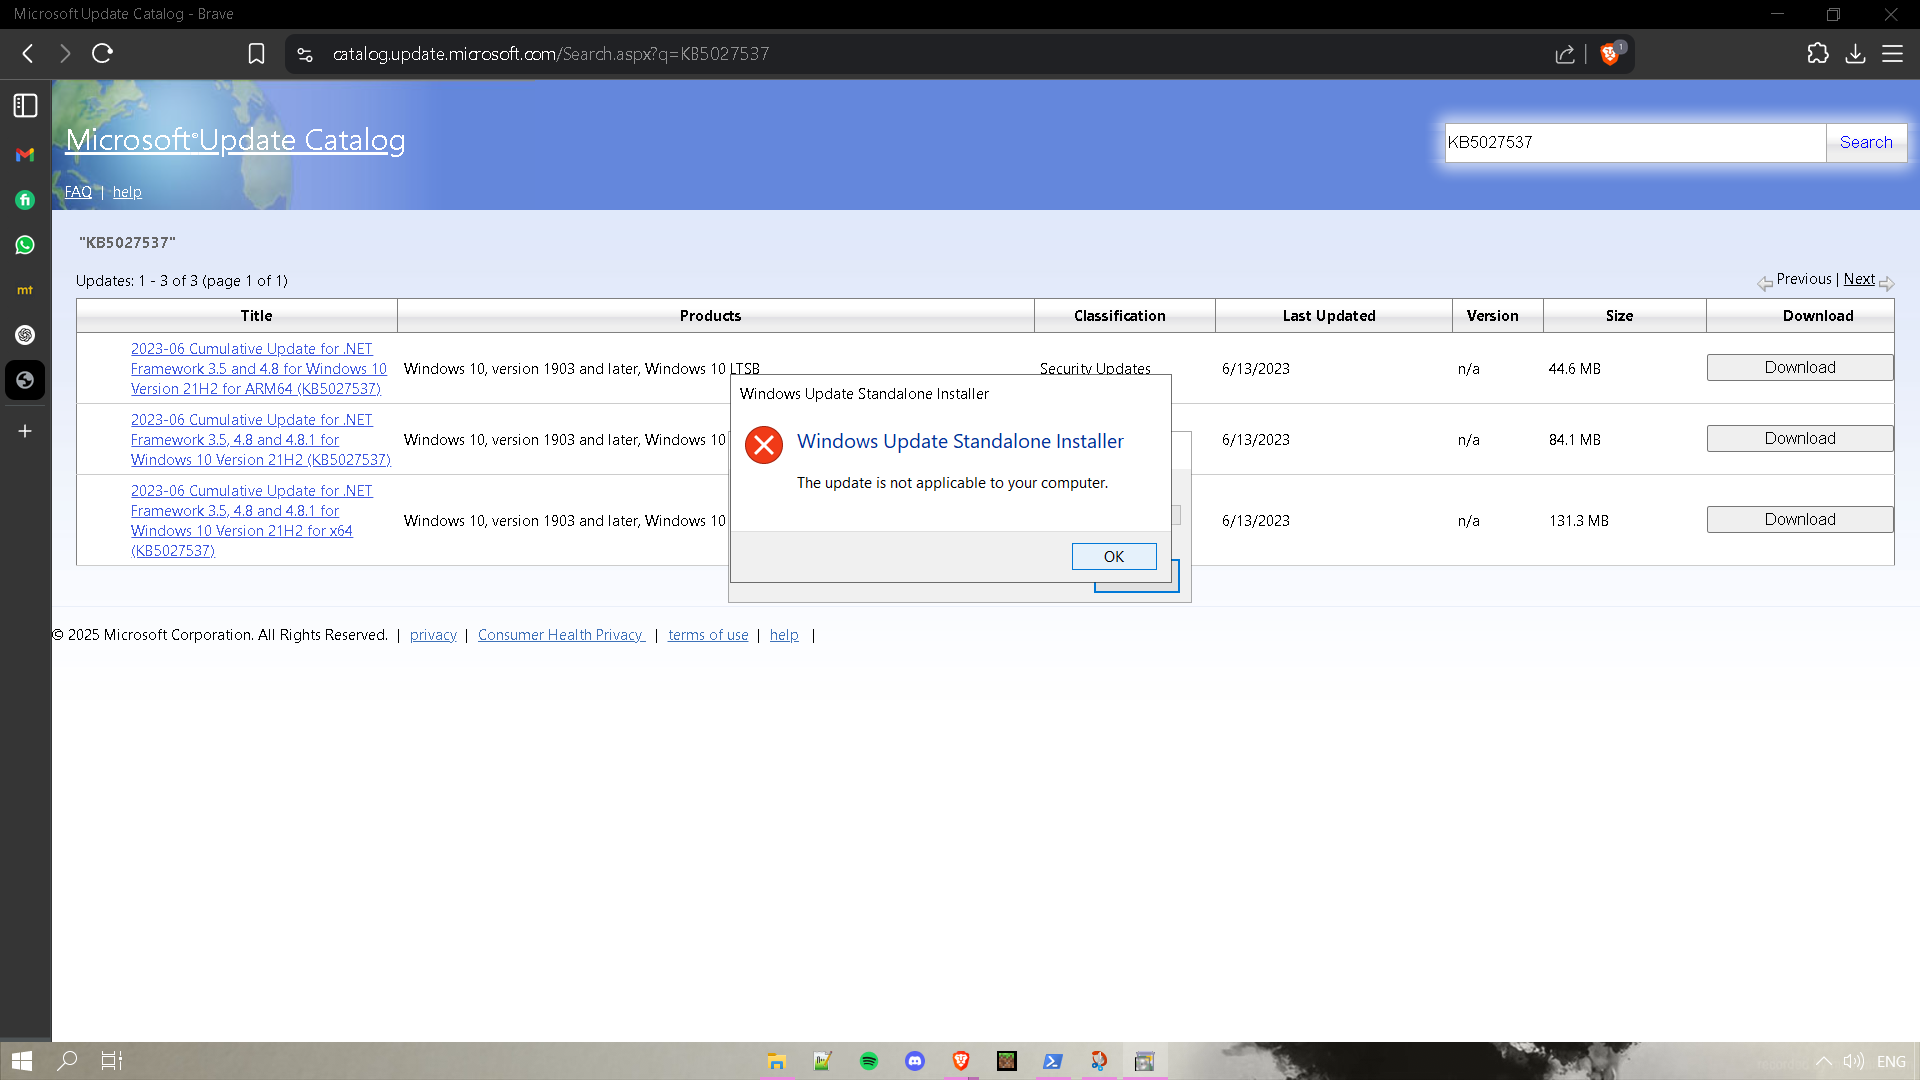The width and height of the screenshot is (1920, 1080).
Task: Go to Next results page
Action: click(1859, 279)
